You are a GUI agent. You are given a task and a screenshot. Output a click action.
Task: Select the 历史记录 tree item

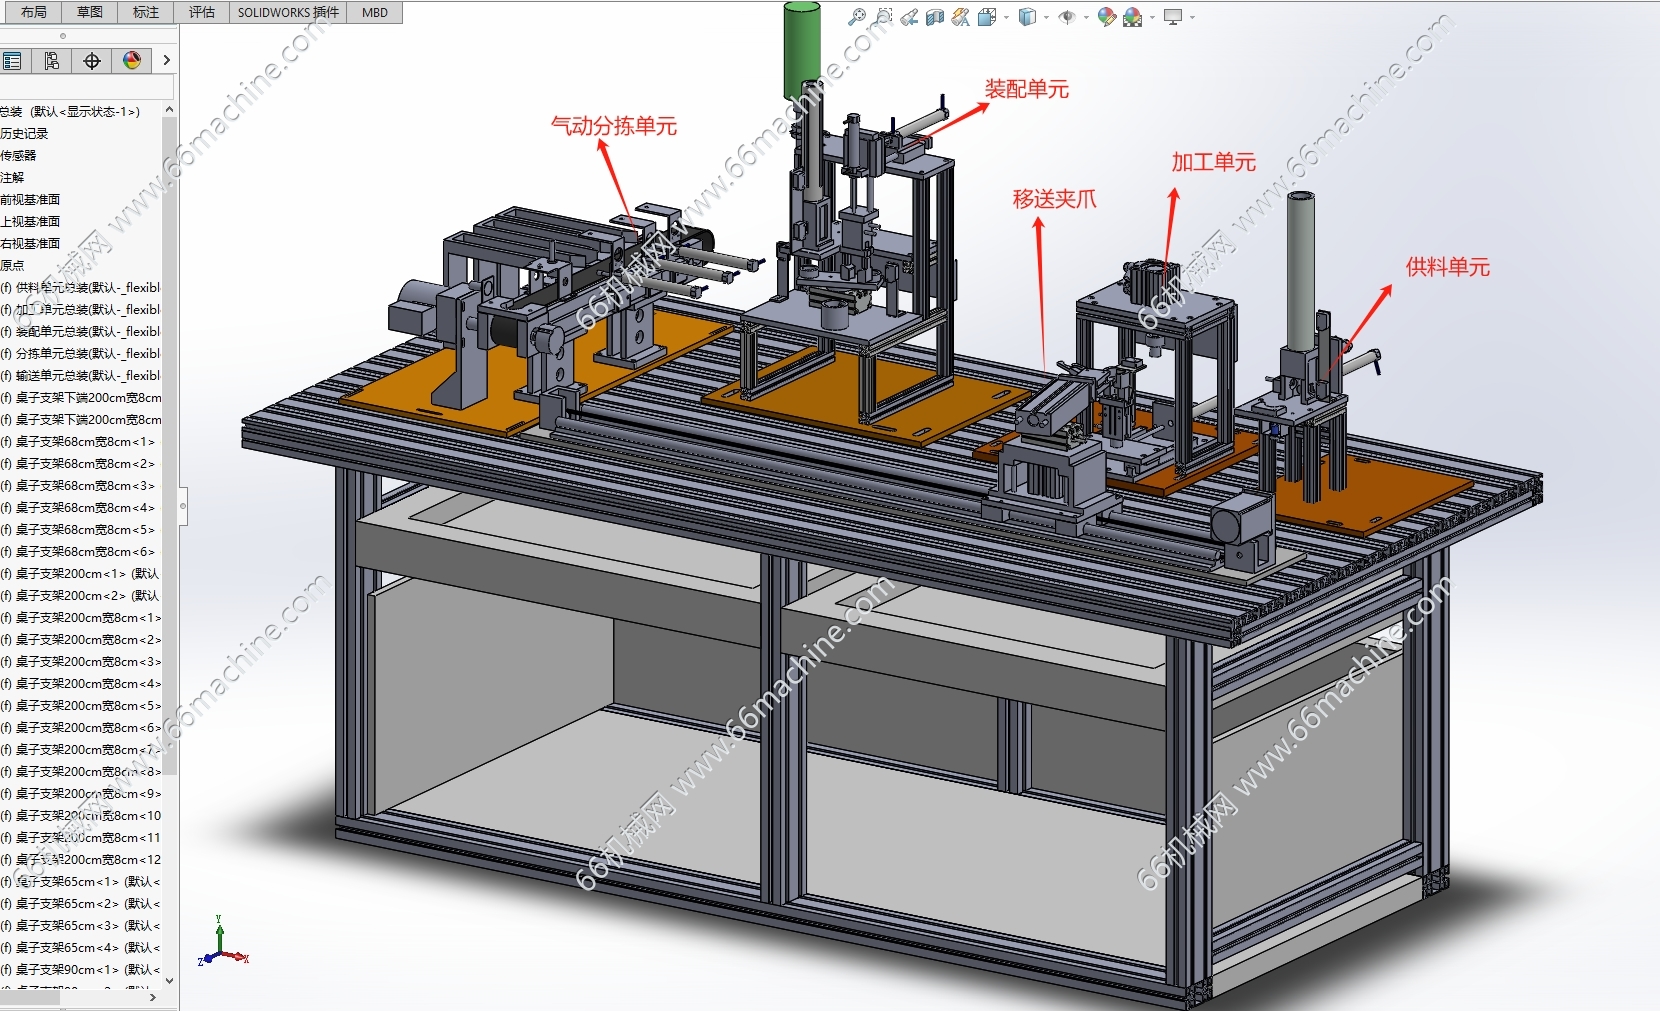[24, 133]
